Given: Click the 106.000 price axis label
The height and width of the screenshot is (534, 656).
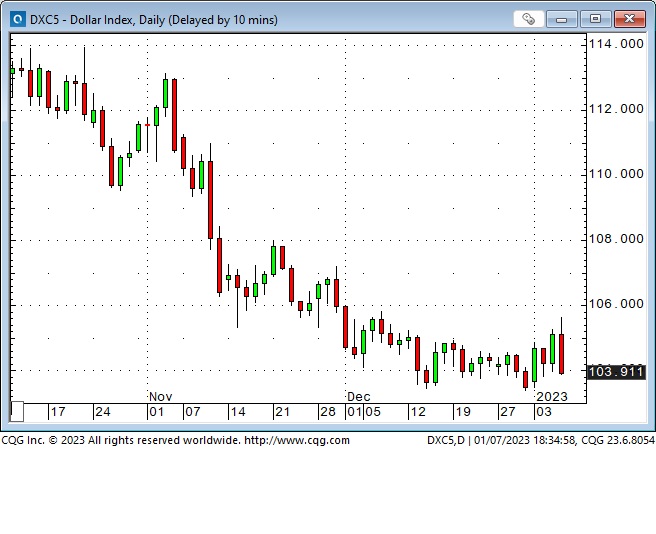Looking at the screenshot, I should pyautogui.click(x=616, y=303).
